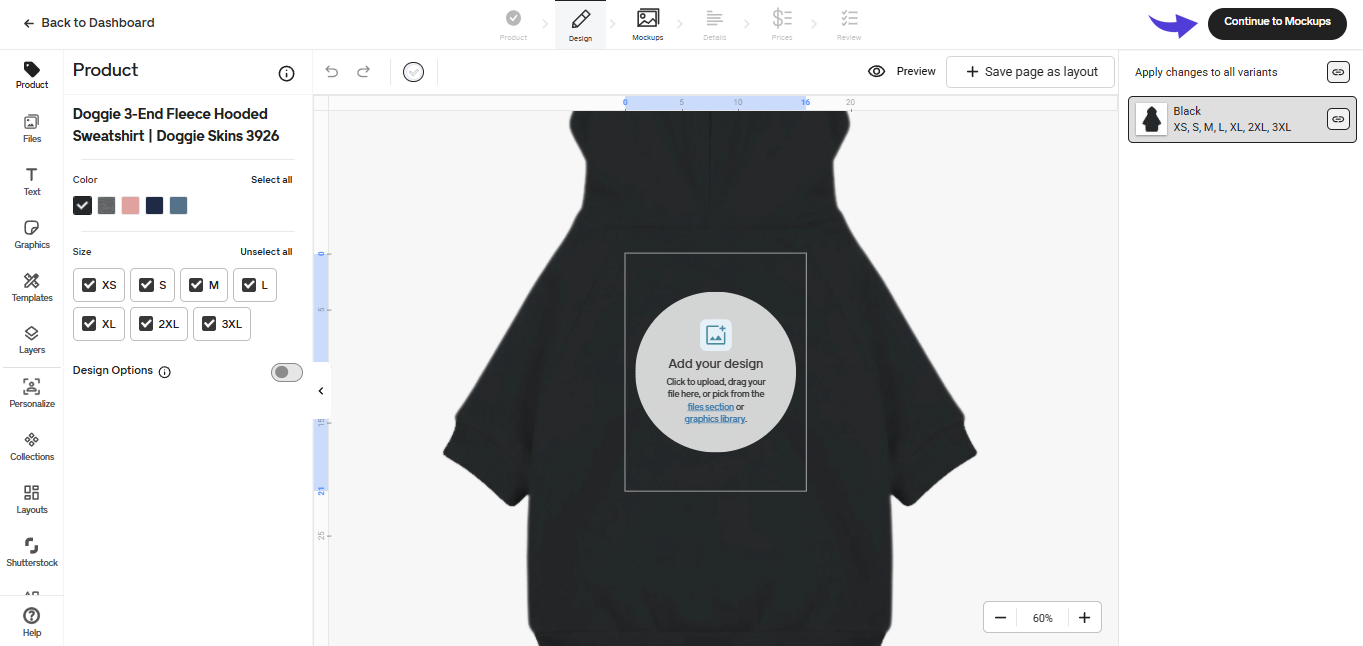
Task: Toggle the Design Options switch
Action: [287, 372]
